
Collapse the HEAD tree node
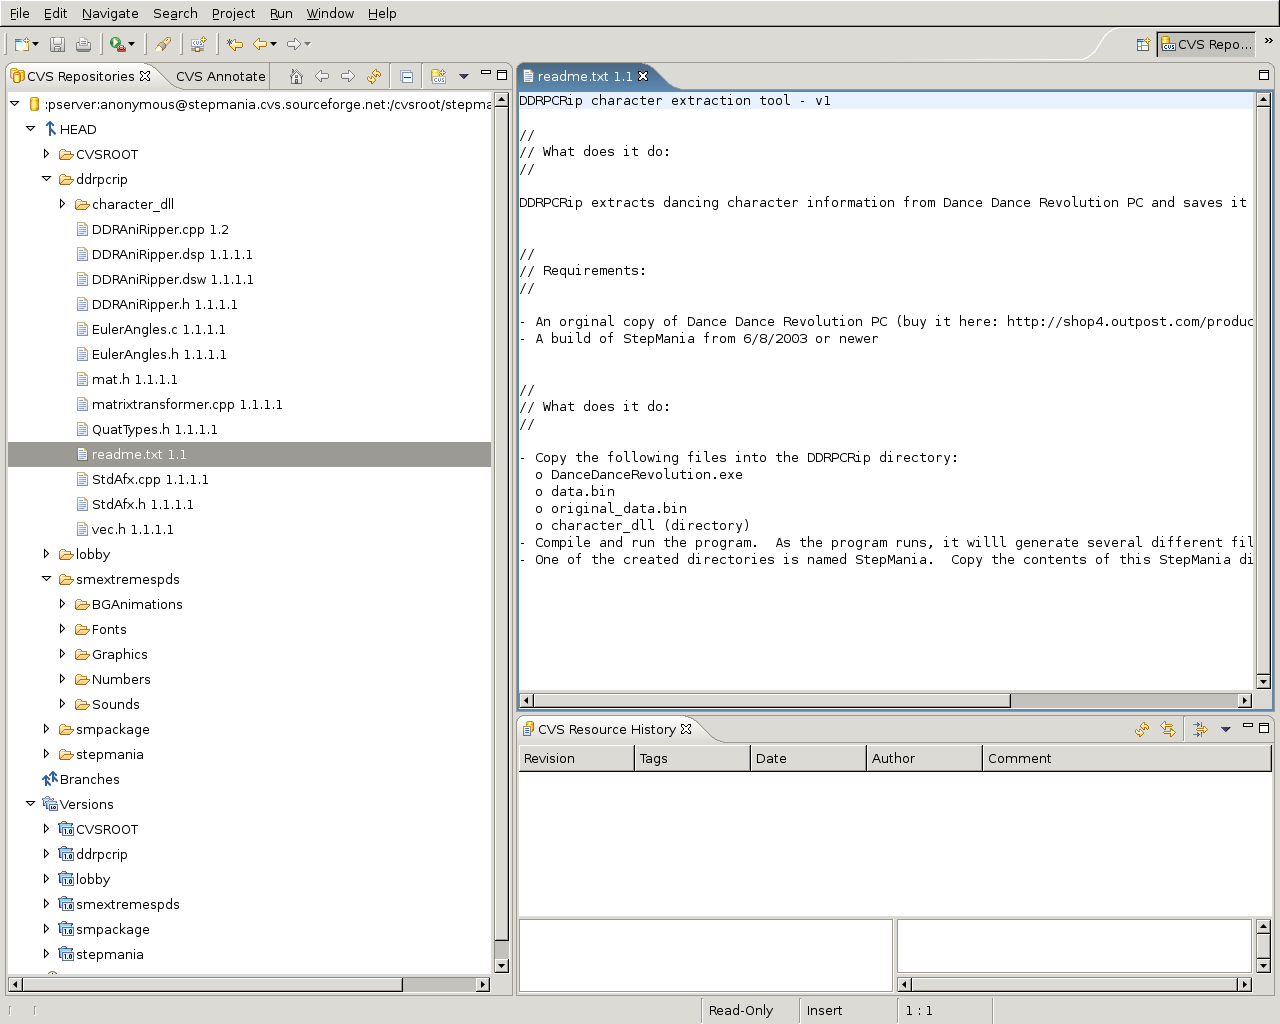tap(30, 129)
